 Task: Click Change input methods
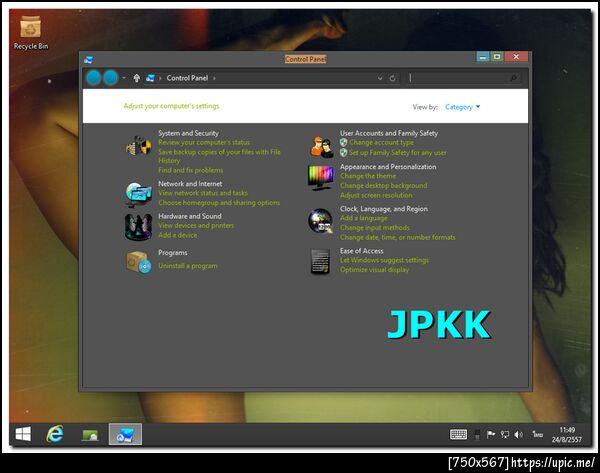click(375, 228)
